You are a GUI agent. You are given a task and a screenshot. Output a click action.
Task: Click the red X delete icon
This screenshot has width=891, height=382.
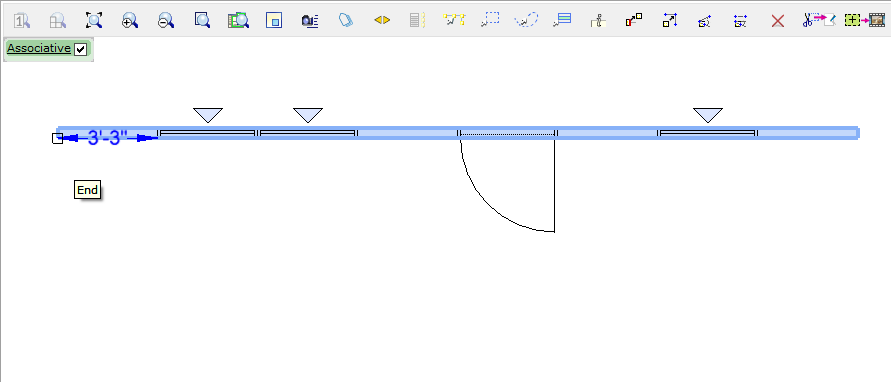tap(777, 21)
